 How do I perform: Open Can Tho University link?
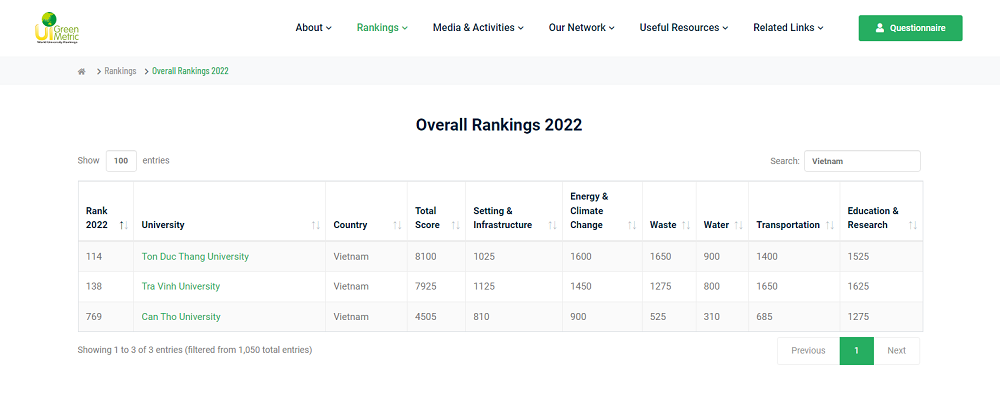181,317
